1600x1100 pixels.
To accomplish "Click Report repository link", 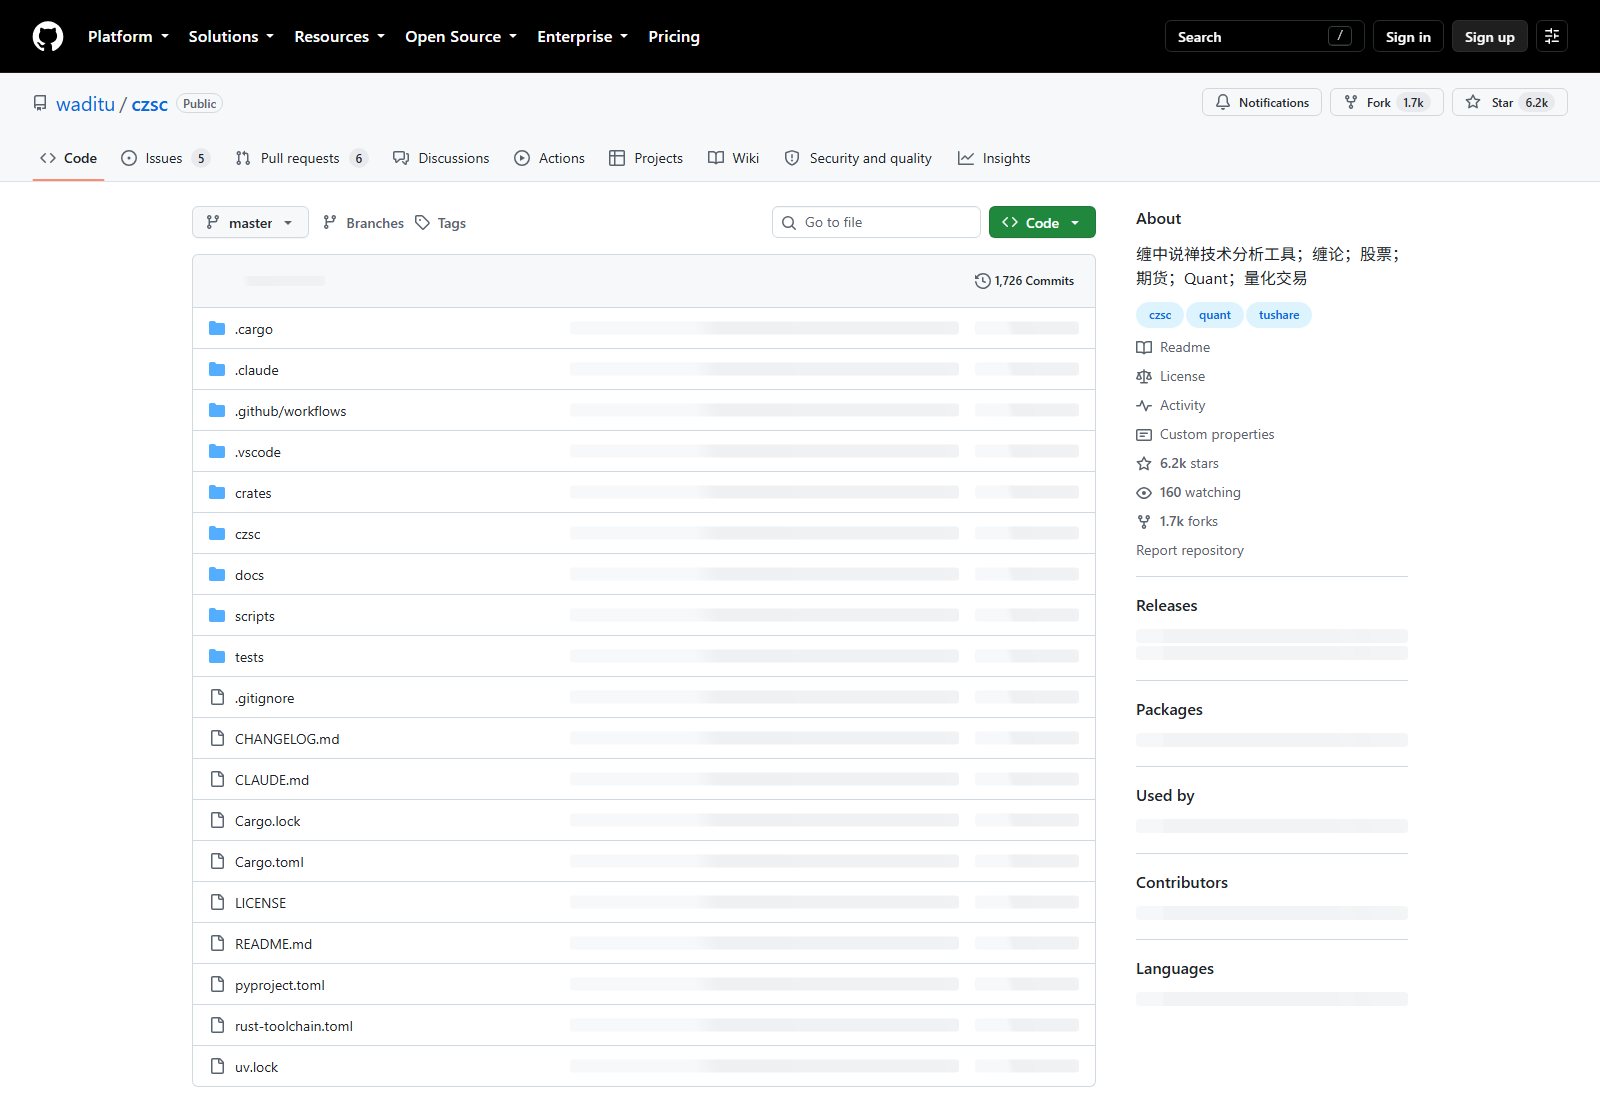I will [1190, 550].
